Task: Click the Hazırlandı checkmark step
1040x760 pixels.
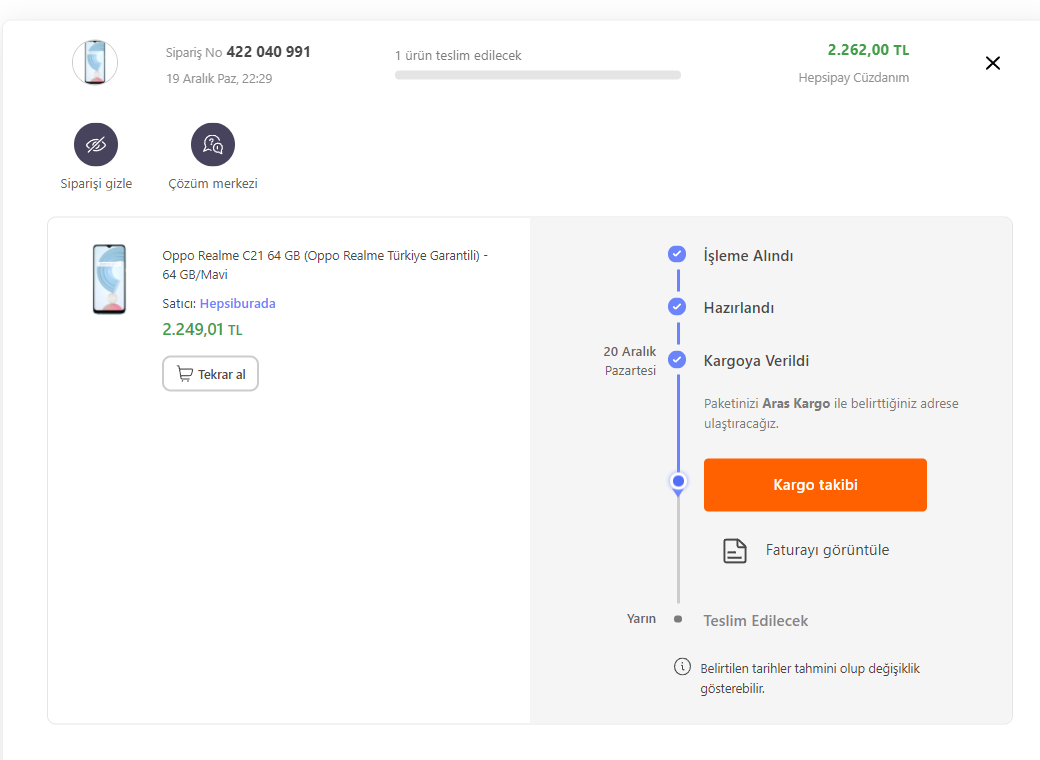Action: pyautogui.click(x=677, y=307)
